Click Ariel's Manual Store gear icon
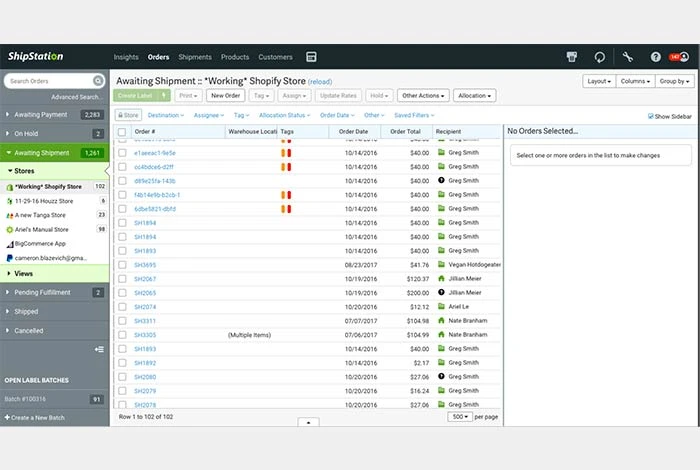 pos(9,230)
